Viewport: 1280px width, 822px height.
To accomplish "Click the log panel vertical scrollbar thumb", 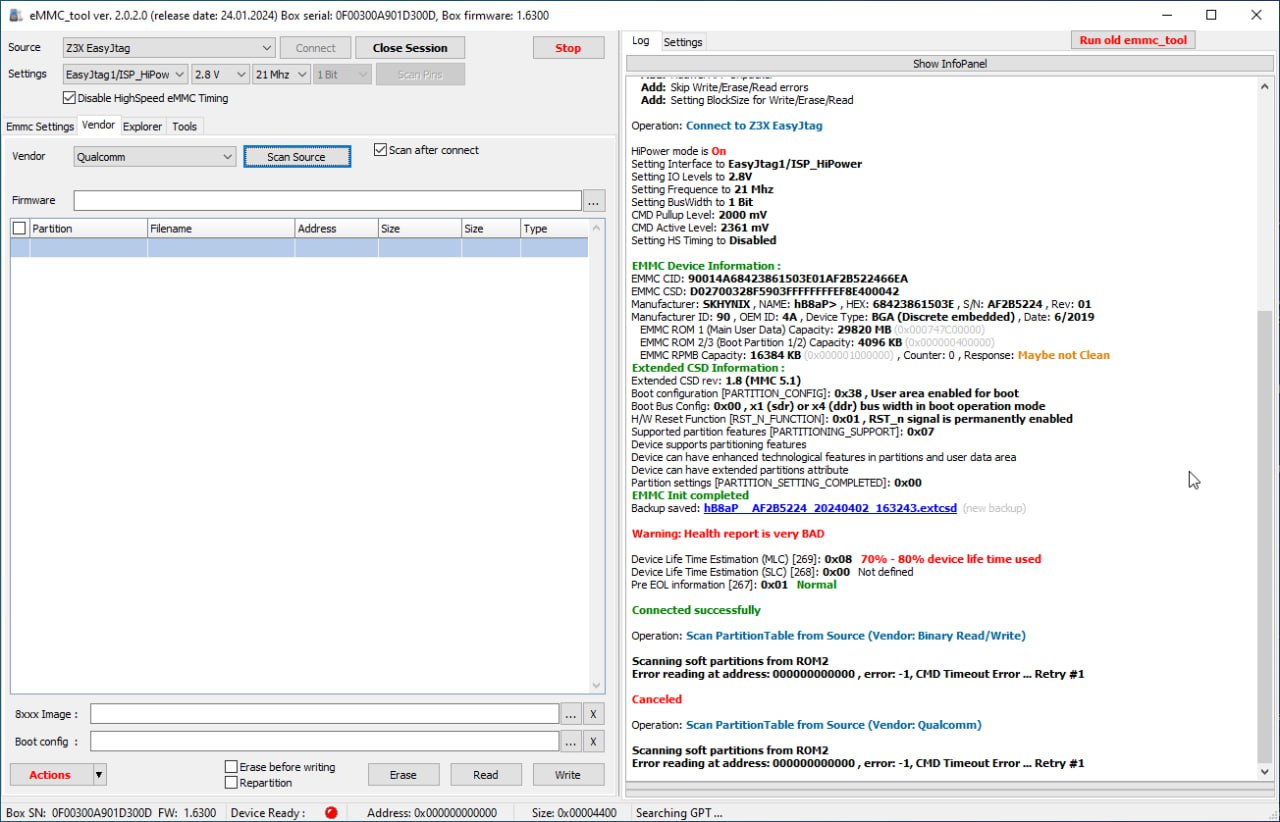I will coord(1265,535).
